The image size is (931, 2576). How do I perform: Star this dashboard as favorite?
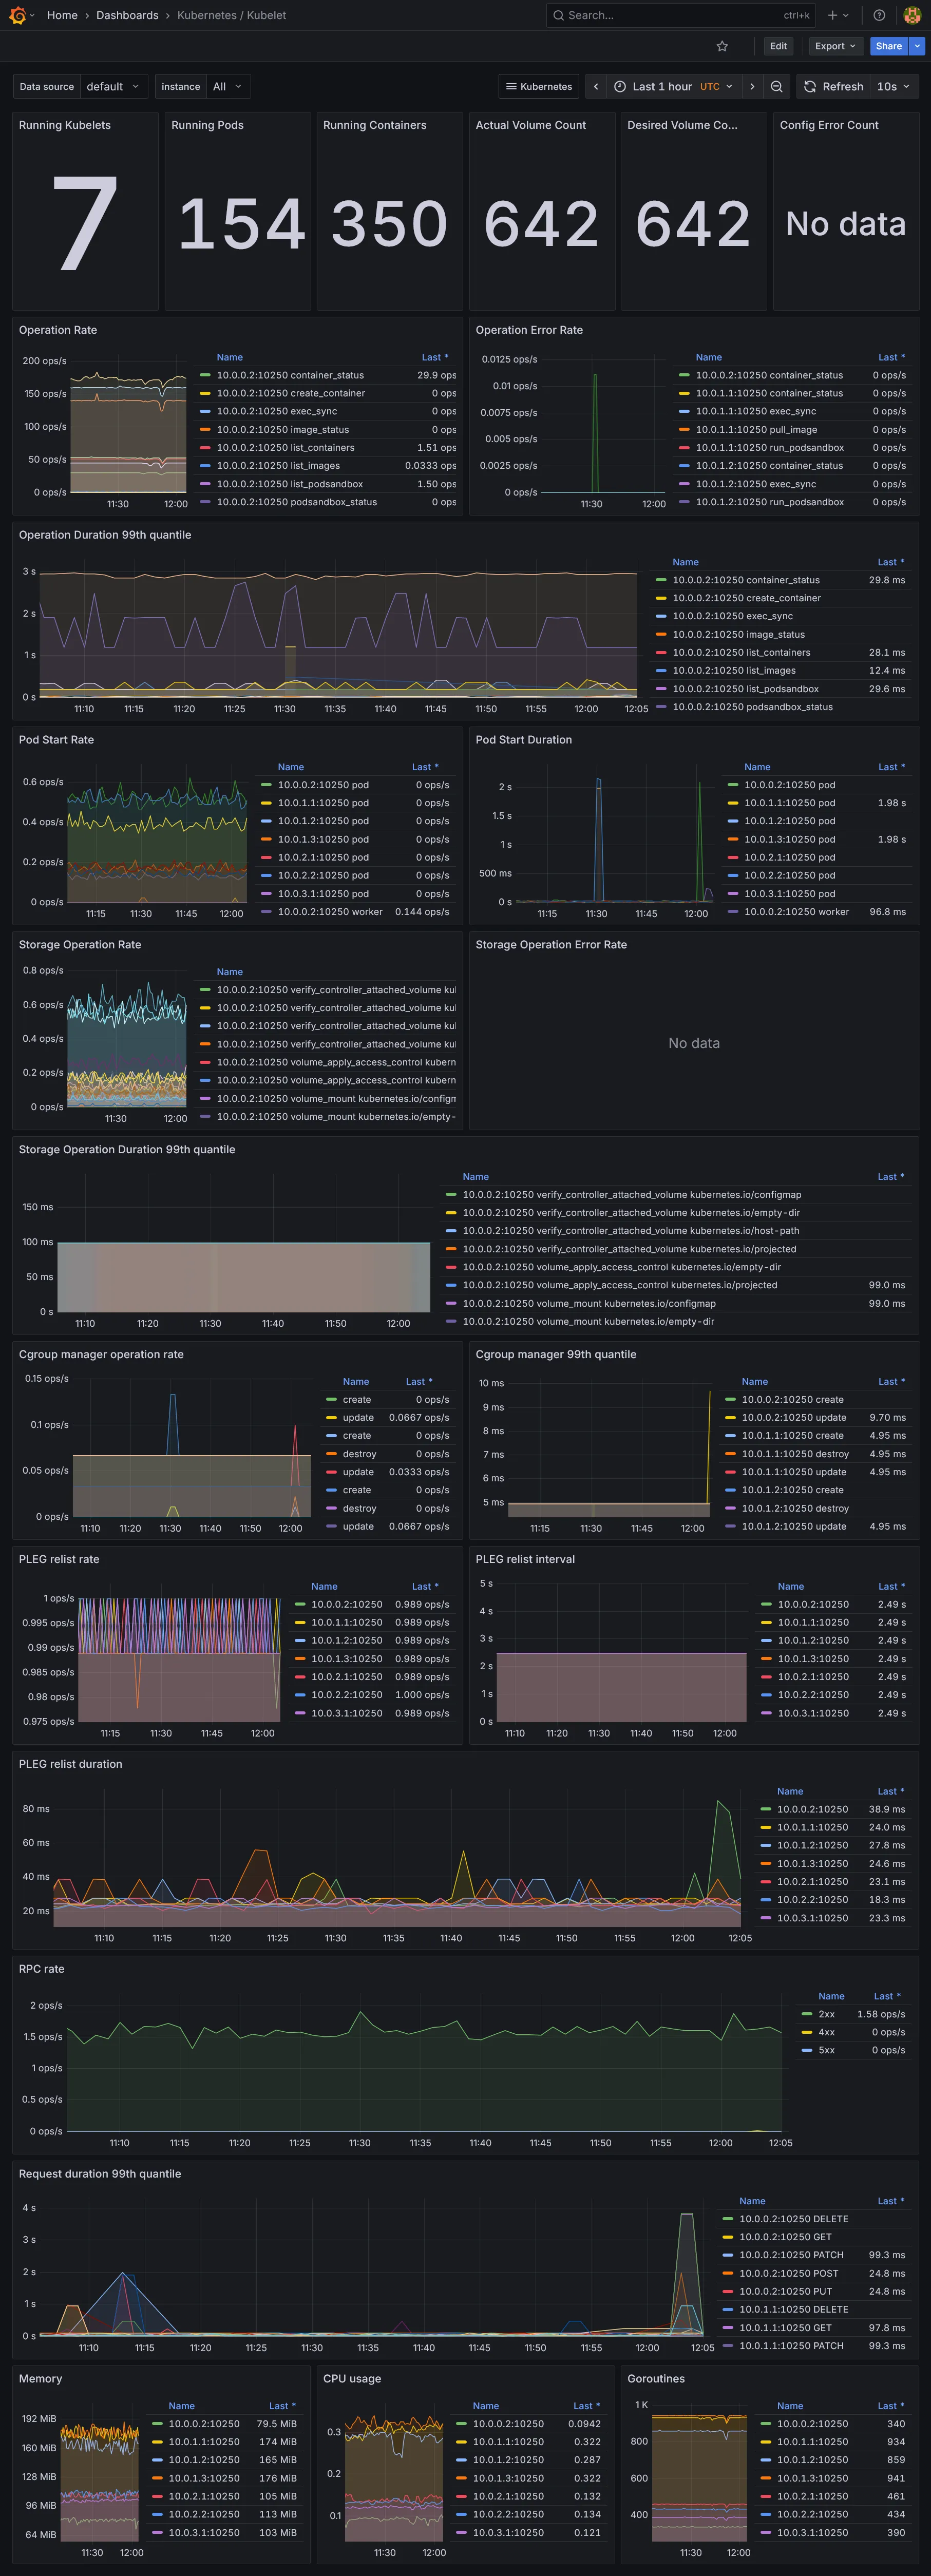tap(722, 46)
